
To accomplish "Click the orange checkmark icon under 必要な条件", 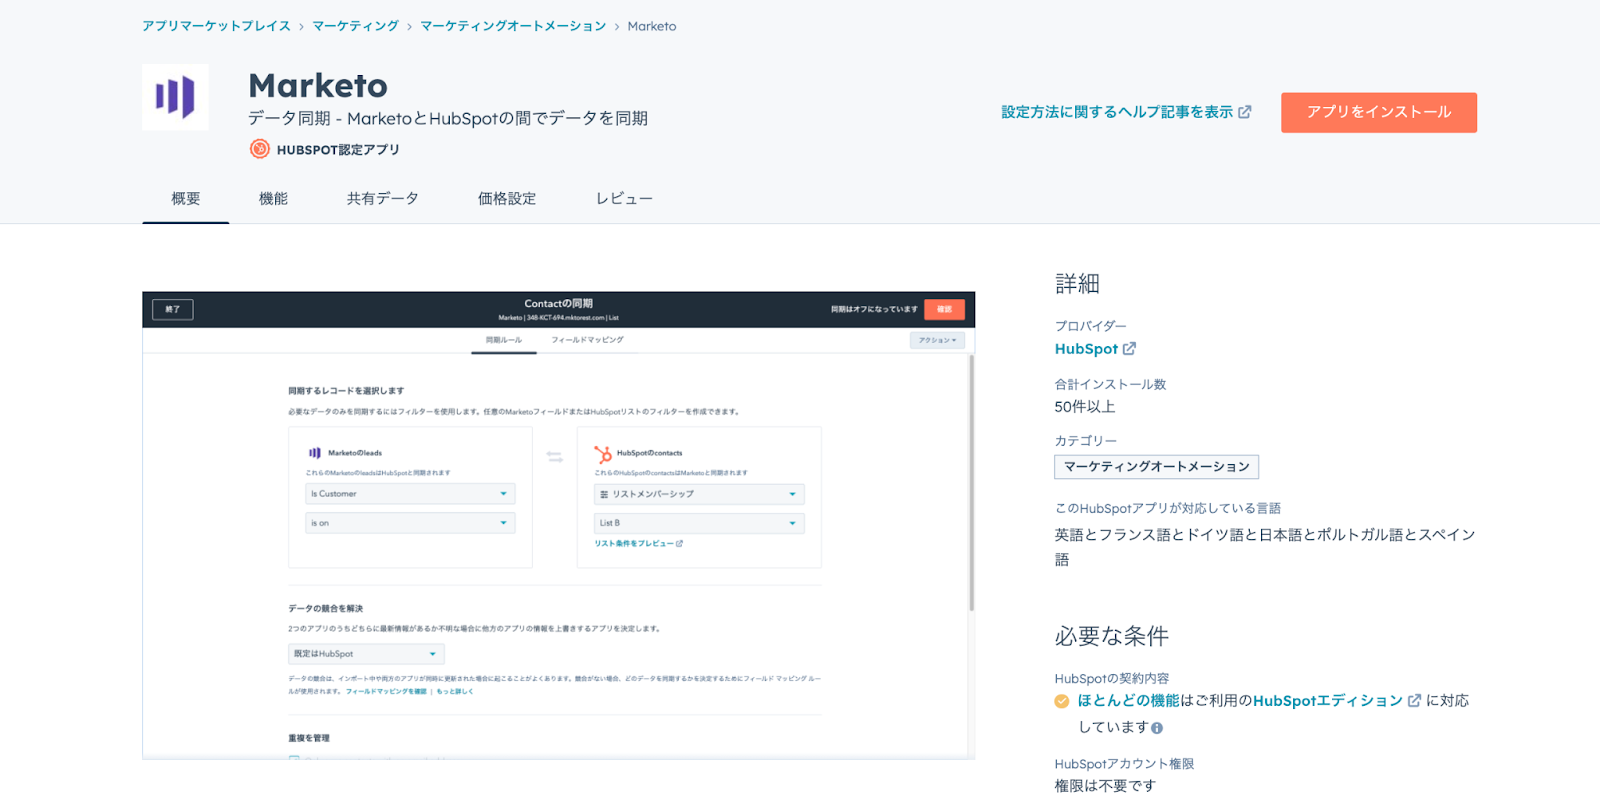I will coord(1062,701).
